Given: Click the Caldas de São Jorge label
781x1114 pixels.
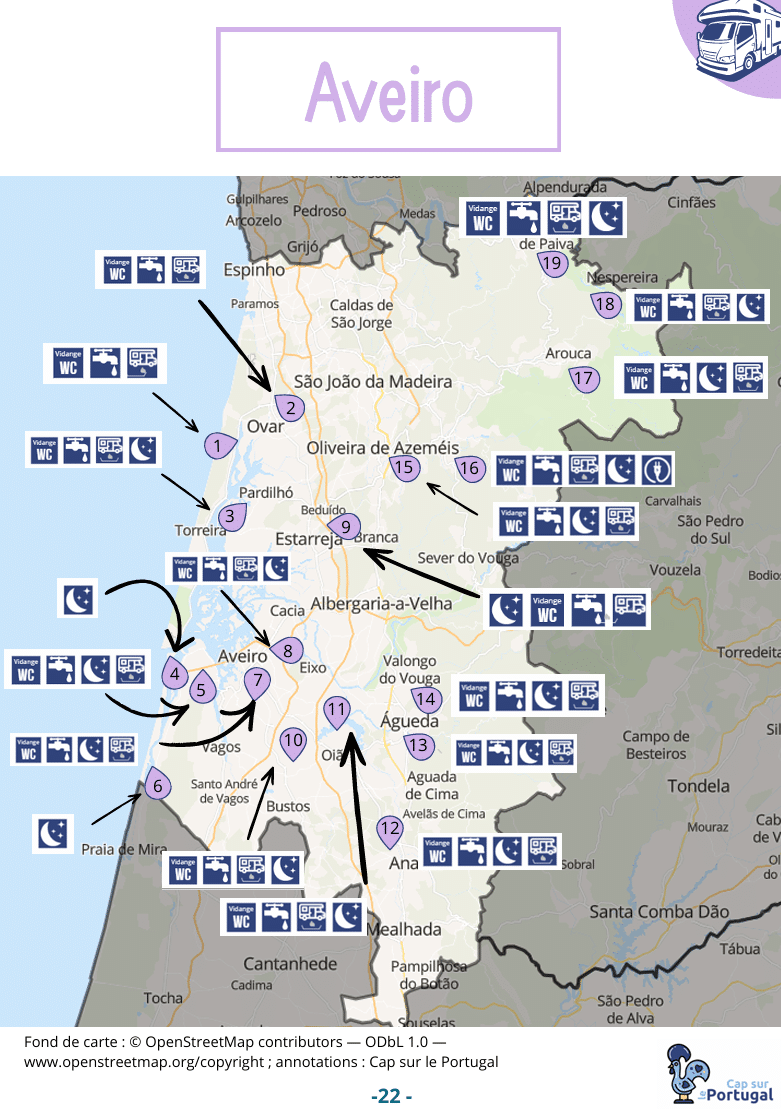Looking at the screenshot, I should coord(361,313).
